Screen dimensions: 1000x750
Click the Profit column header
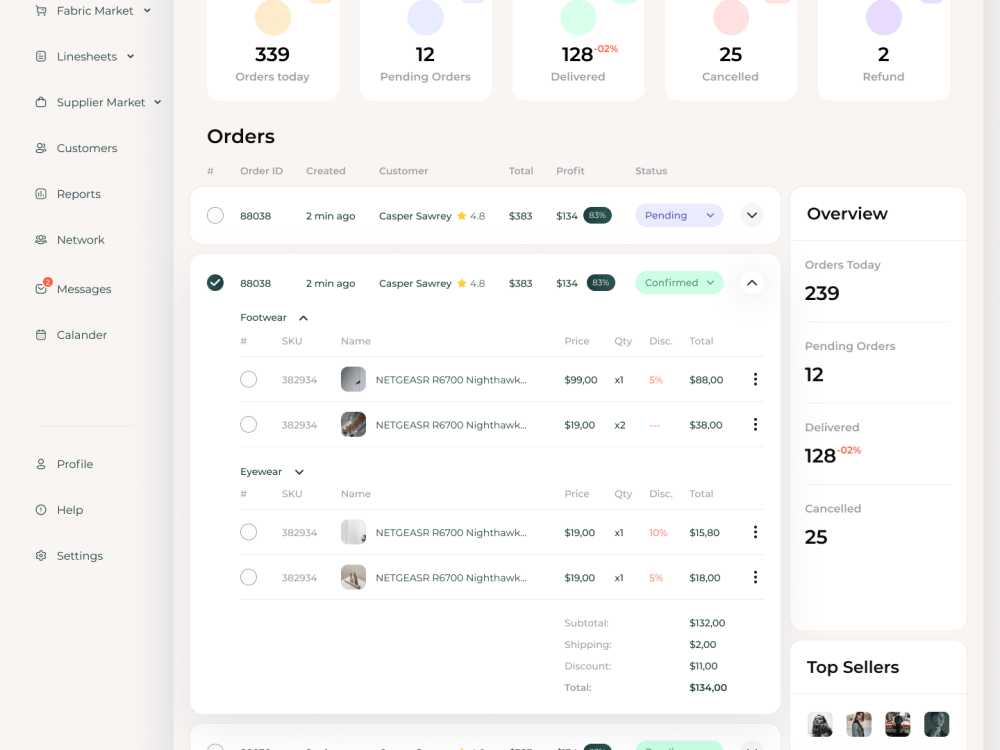570,171
